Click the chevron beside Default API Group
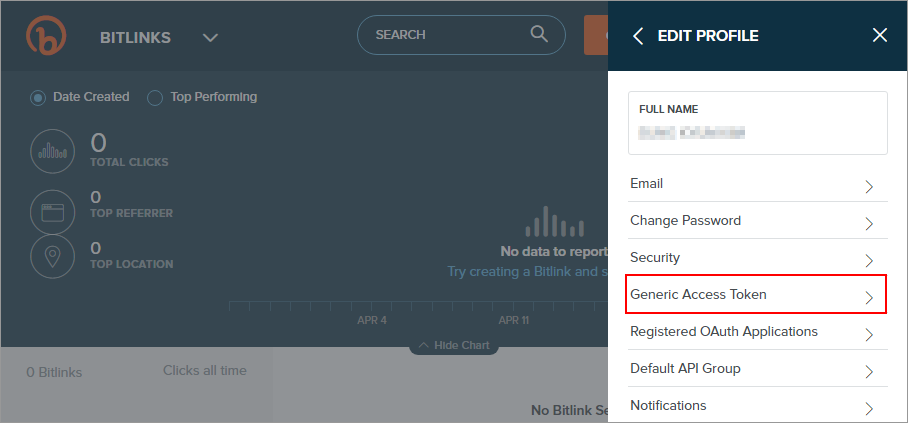908x423 pixels. pos(869,372)
